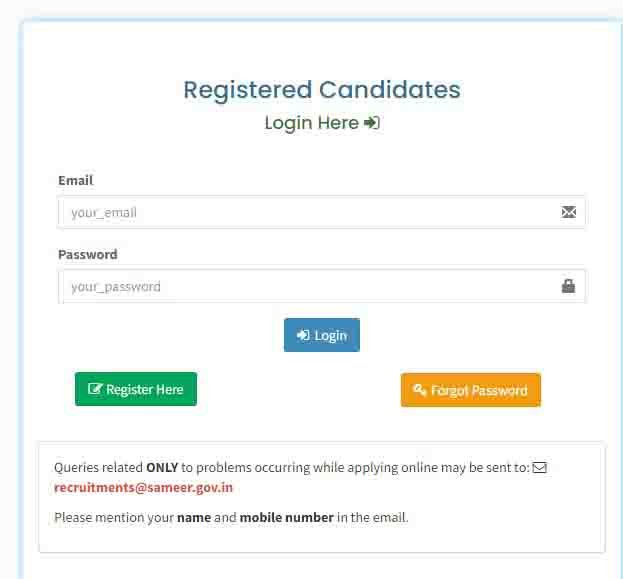Click the bold mobile number text

pyautogui.click(x=286, y=517)
